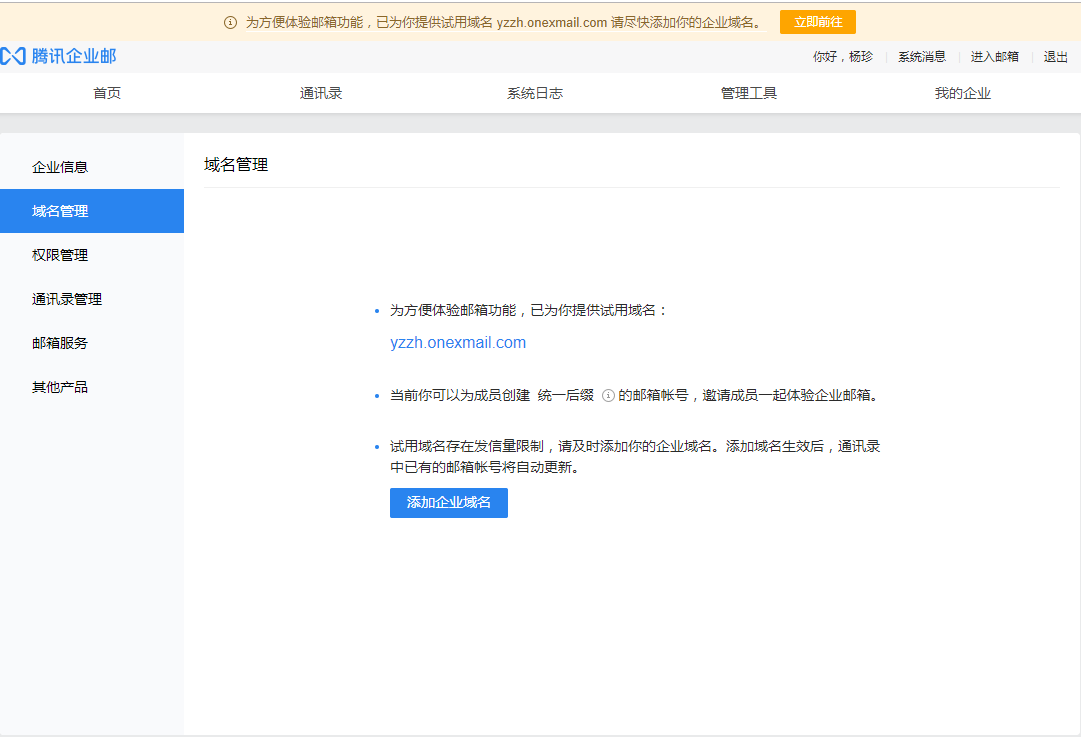The height and width of the screenshot is (737, 1081).
Task: Open 通讯录管理 in the sidebar
Action: (92, 299)
